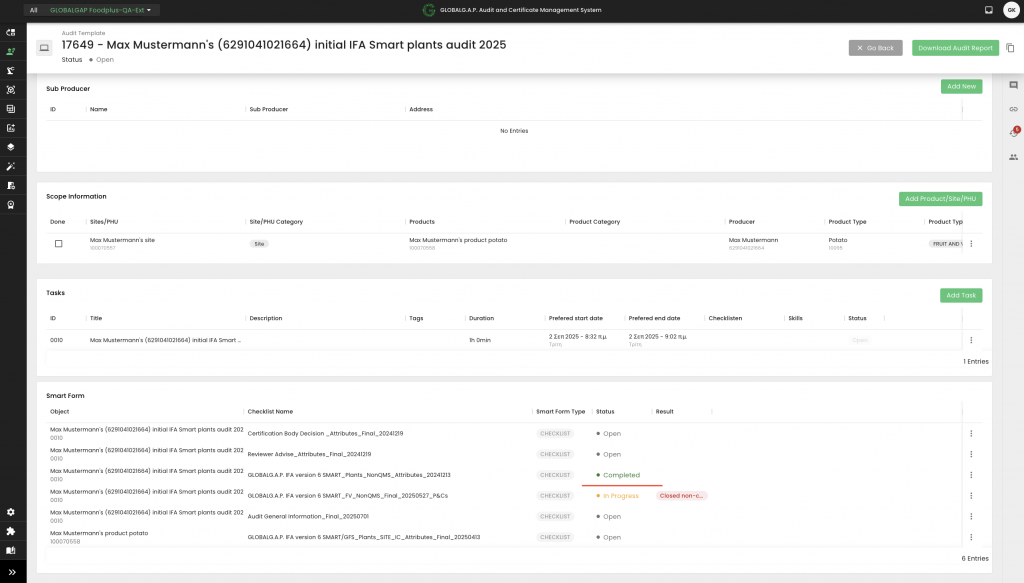
Task: Click the layers stack icon in sidebar
Action: click(x=11, y=146)
